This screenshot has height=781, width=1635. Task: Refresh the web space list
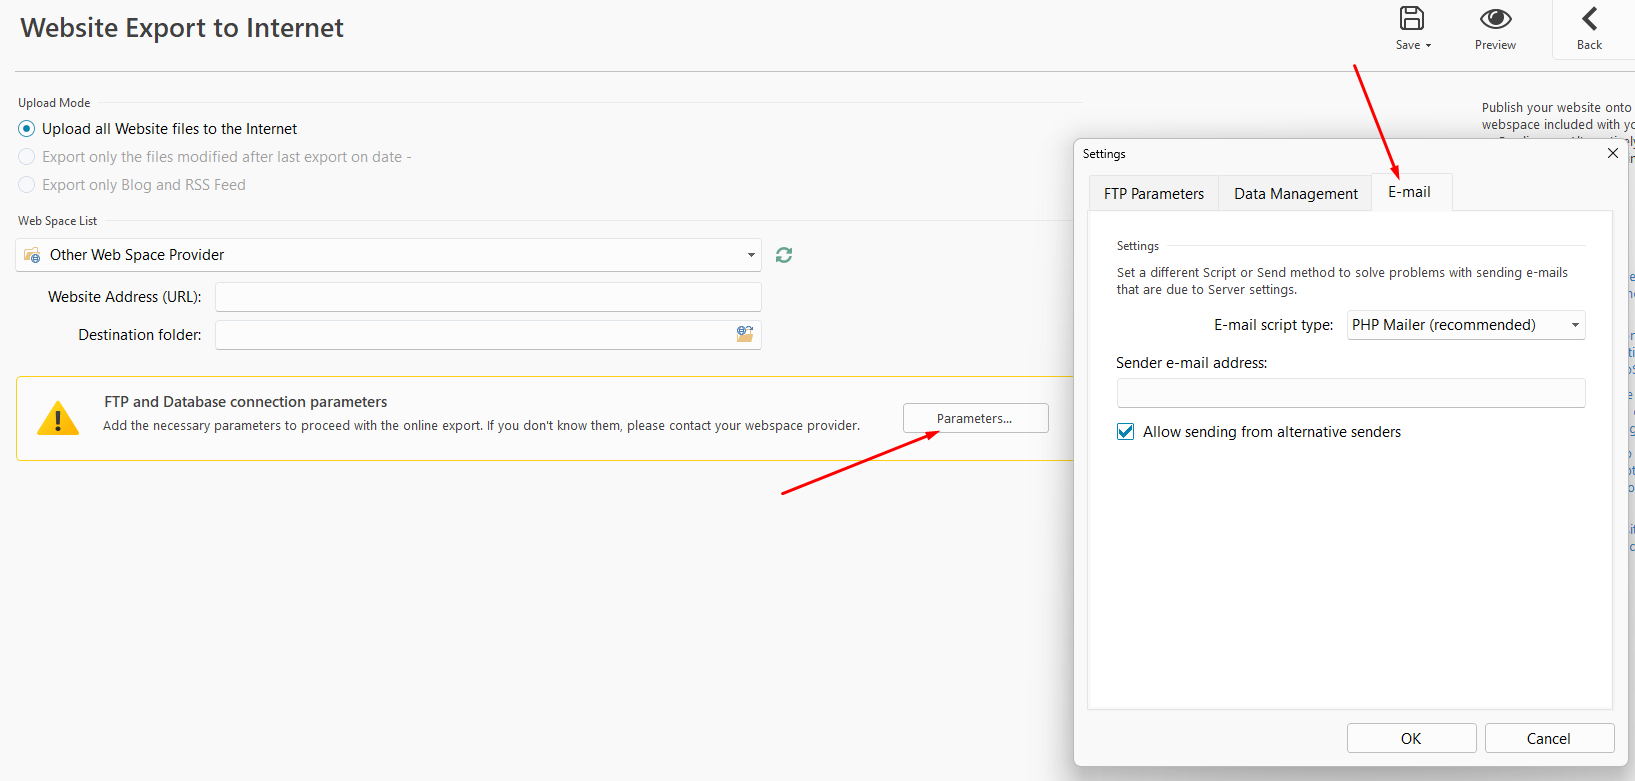[784, 255]
